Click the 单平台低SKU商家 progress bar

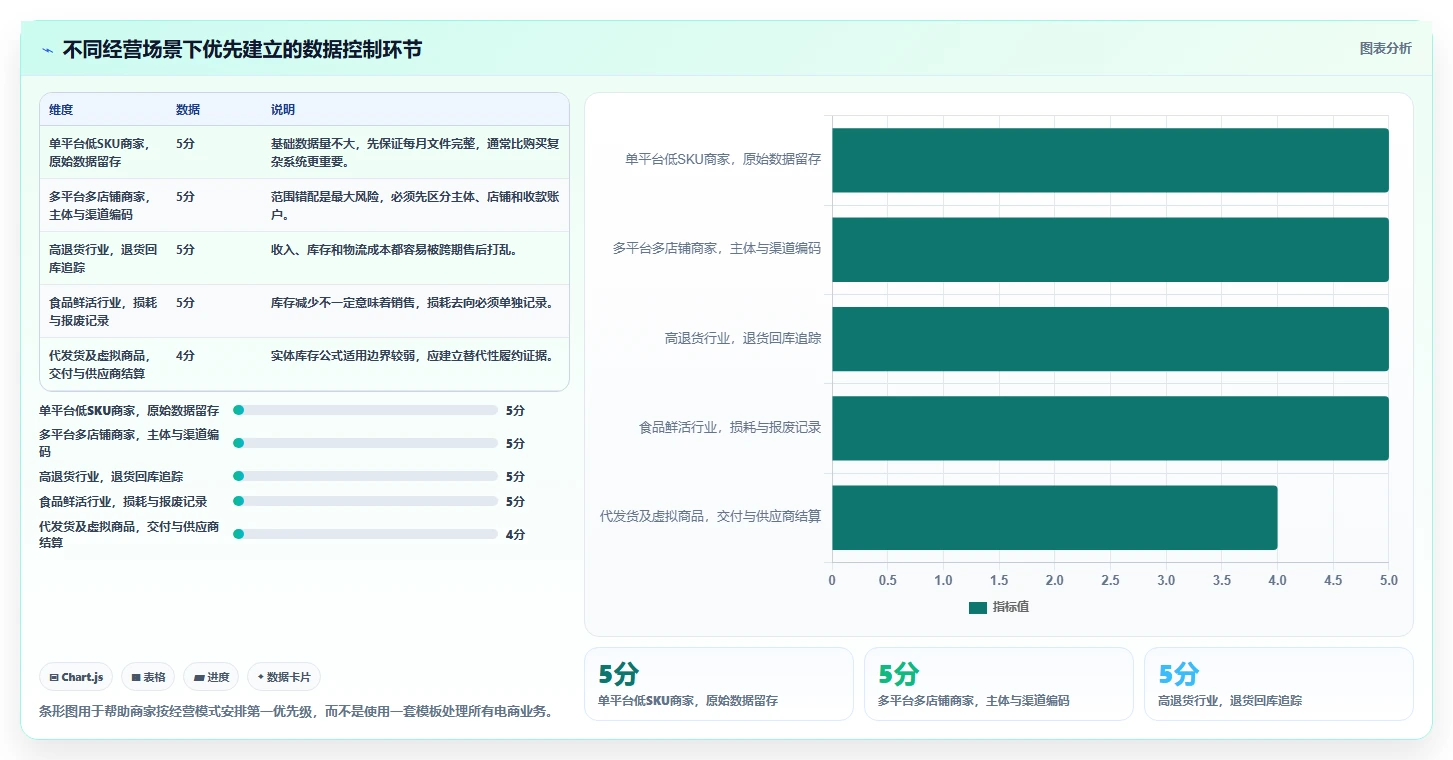click(365, 410)
